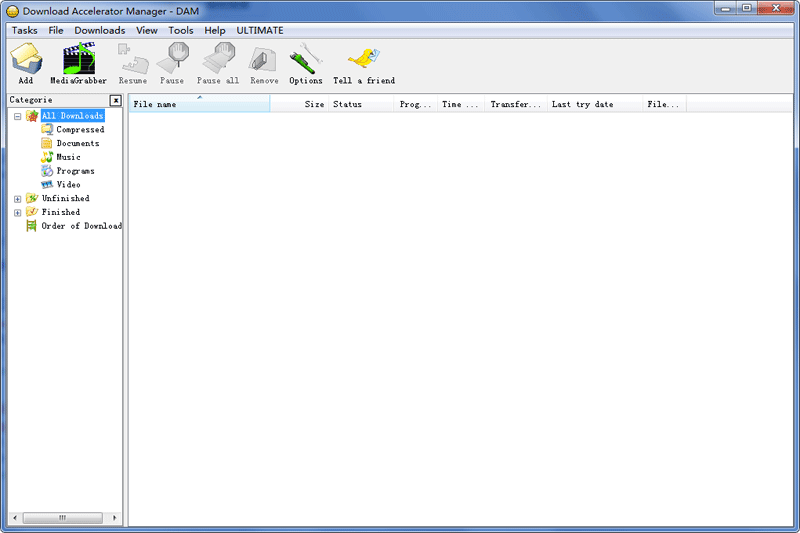Open the File menu
The width and height of the screenshot is (800, 533).
click(x=56, y=31)
